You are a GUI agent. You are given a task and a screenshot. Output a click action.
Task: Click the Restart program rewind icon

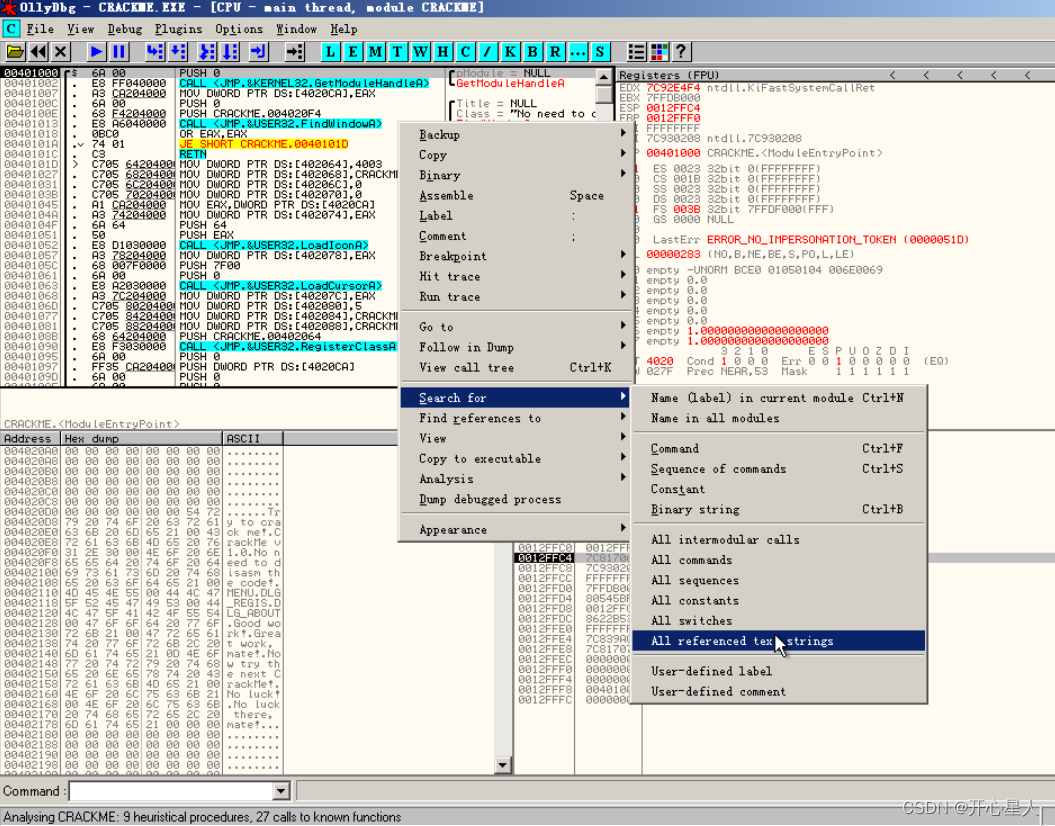[x=38, y=52]
